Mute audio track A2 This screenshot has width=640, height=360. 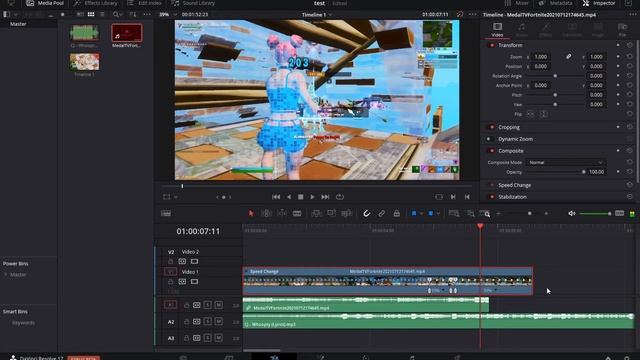click(219, 322)
